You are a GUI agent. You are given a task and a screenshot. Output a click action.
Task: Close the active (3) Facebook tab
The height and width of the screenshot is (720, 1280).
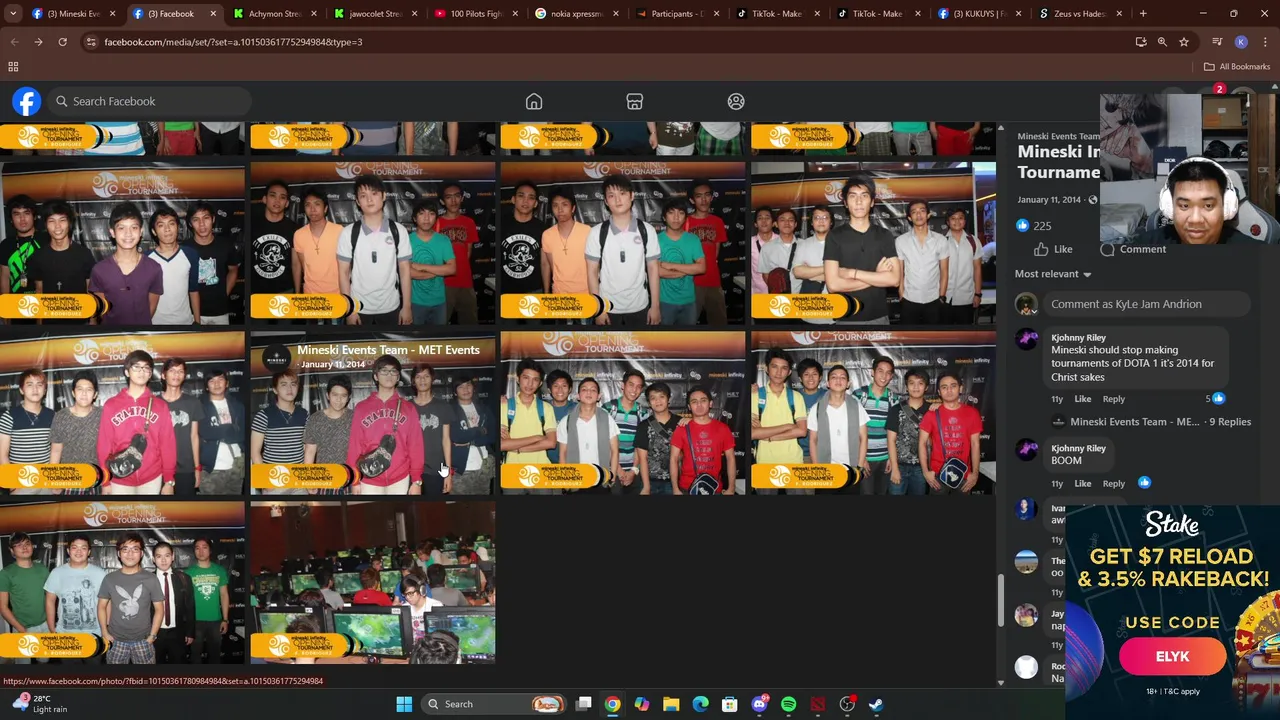213,14
